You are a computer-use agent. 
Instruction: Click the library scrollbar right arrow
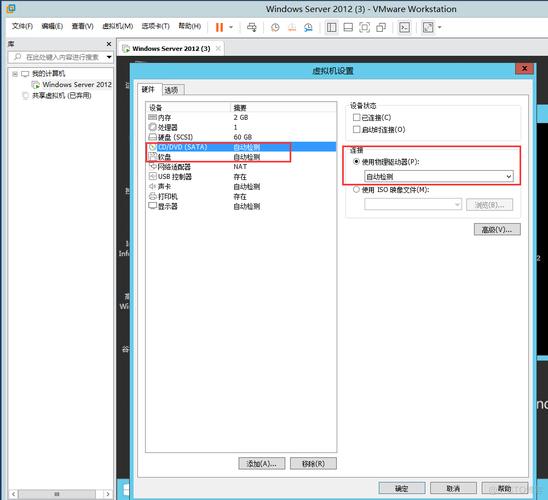pos(108,494)
